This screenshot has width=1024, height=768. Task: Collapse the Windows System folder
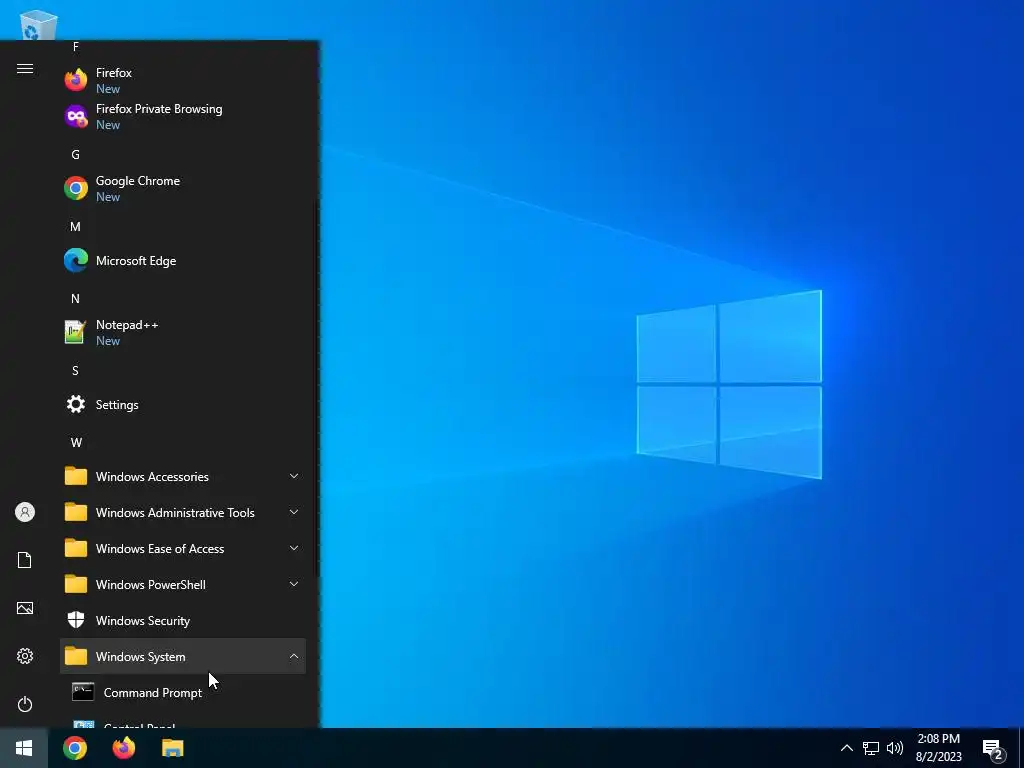coord(183,656)
